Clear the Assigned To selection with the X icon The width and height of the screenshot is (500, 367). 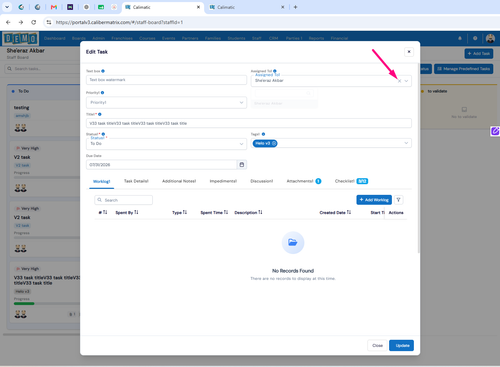pyautogui.click(x=399, y=81)
